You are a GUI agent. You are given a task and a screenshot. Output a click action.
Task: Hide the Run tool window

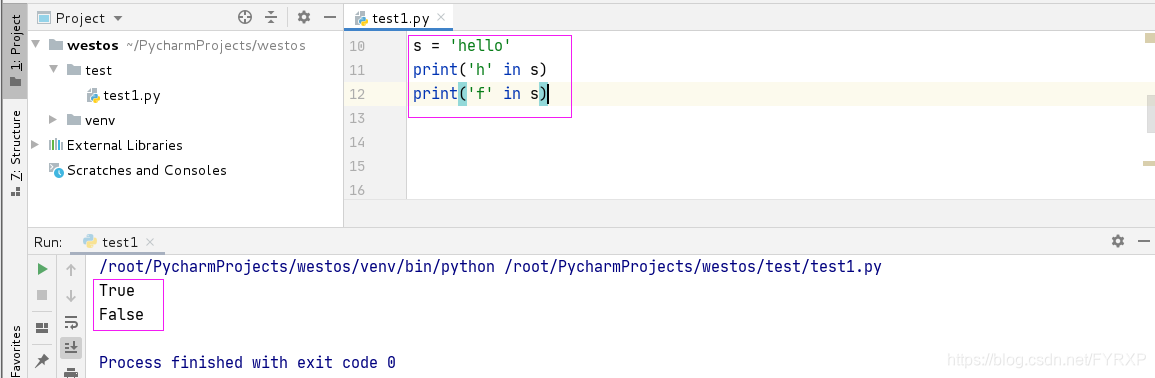coord(1143,241)
